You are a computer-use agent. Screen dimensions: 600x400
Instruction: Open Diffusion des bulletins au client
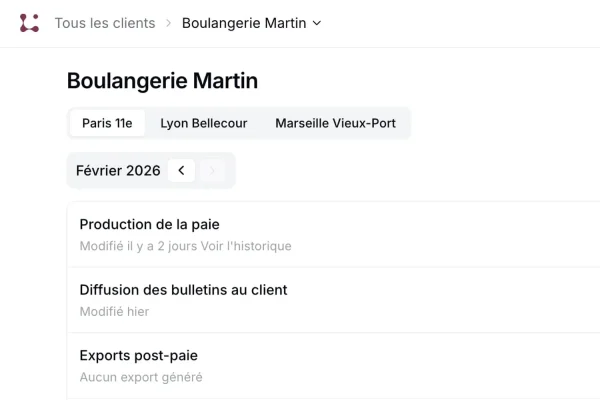click(334, 300)
